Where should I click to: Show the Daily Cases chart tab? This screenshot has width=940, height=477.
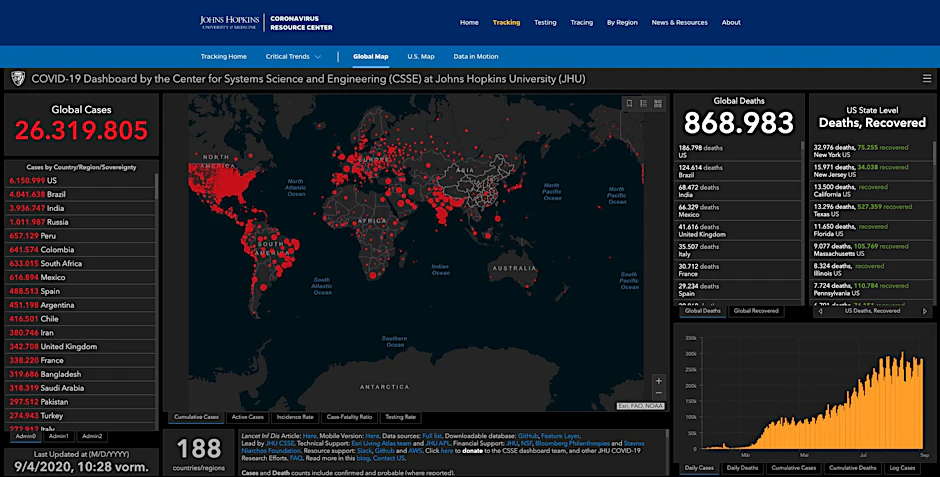(699, 468)
